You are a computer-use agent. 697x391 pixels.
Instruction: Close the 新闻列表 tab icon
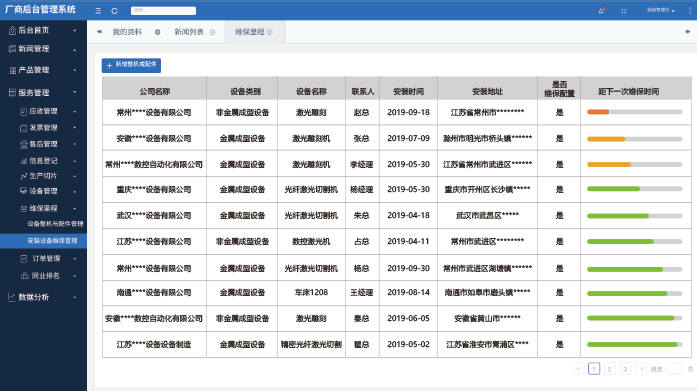[x=212, y=32]
